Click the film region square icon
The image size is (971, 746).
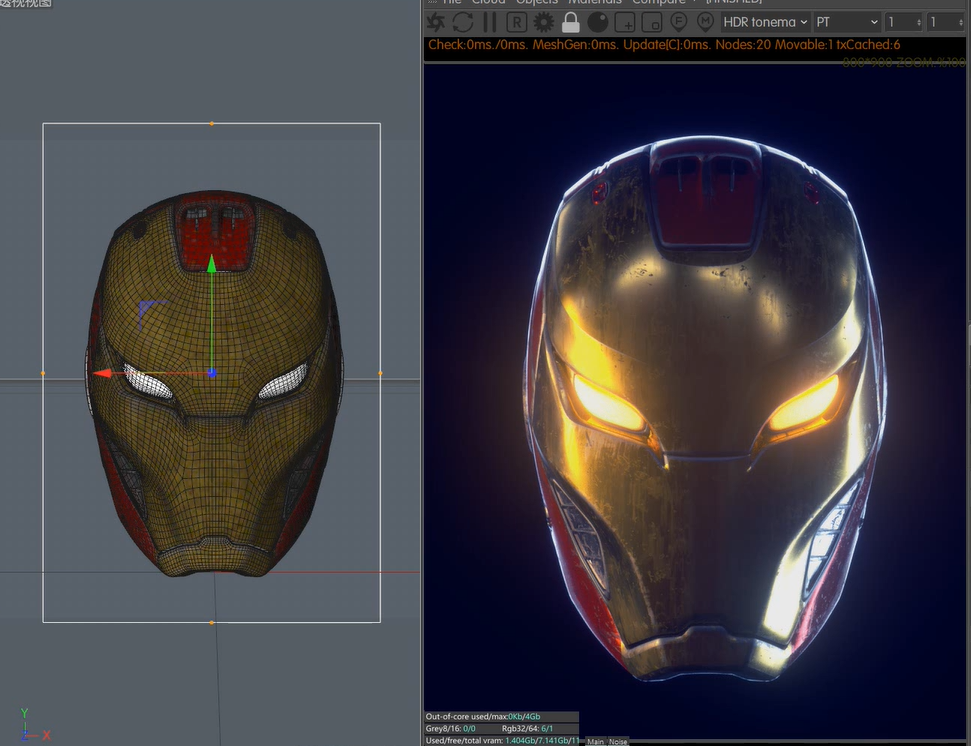pyautogui.click(x=651, y=22)
